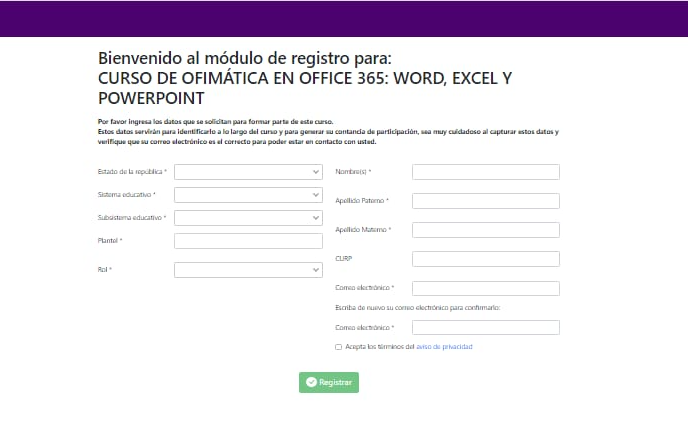Focus the first Correo electrónico field
The width and height of the screenshot is (688, 436).
(x=486, y=288)
